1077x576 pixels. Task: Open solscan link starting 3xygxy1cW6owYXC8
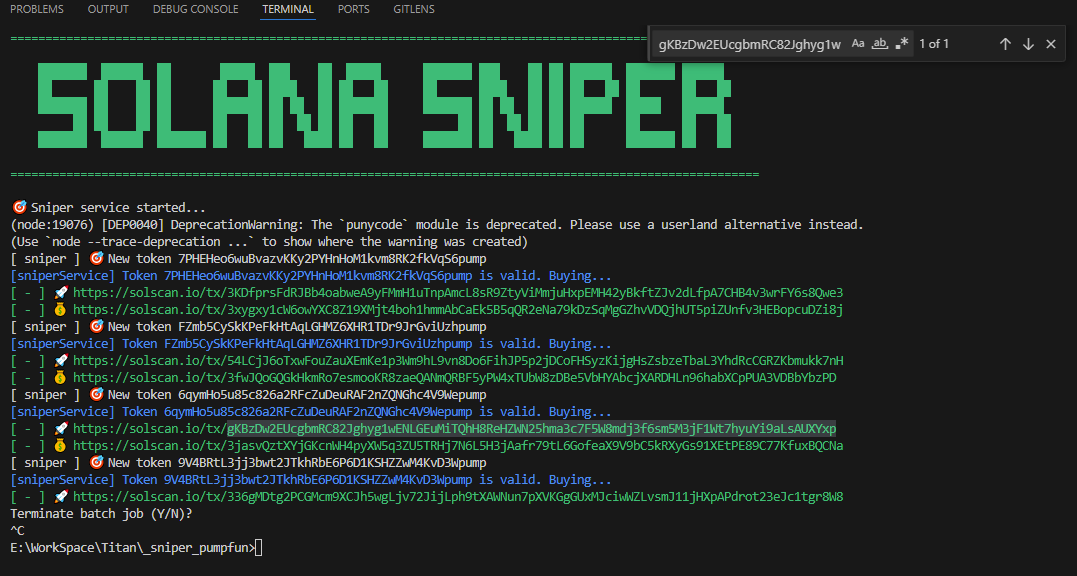pos(458,310)
